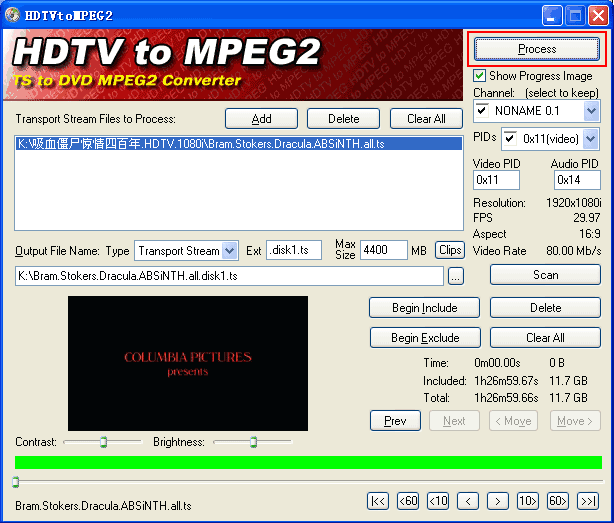Step back 60 with the <60 button
The image size is (614, 523).
click(x=408, y=501)
